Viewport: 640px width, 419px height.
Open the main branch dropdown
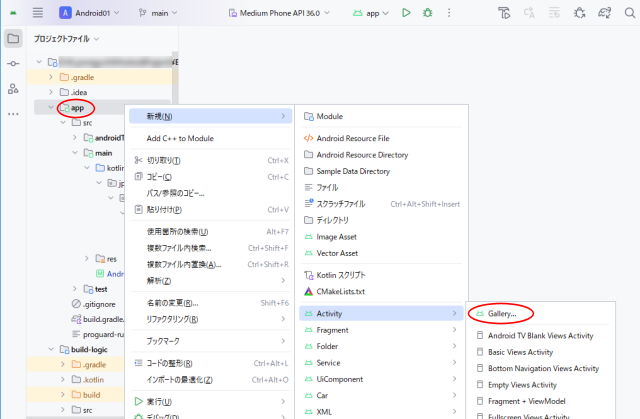(159, 13)
